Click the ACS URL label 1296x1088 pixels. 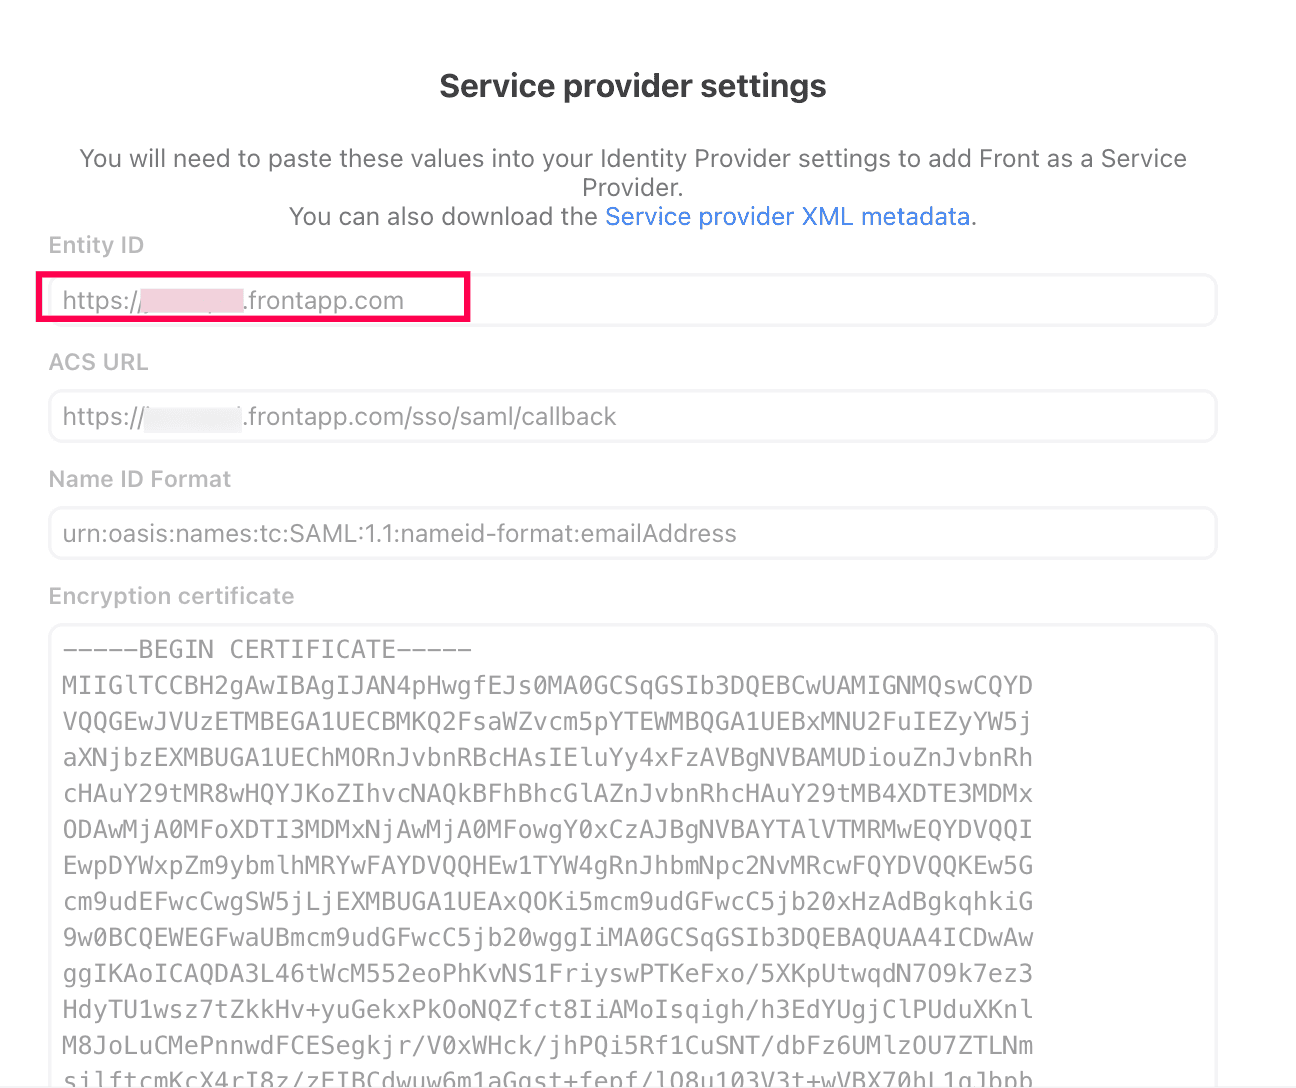(98, 362)
